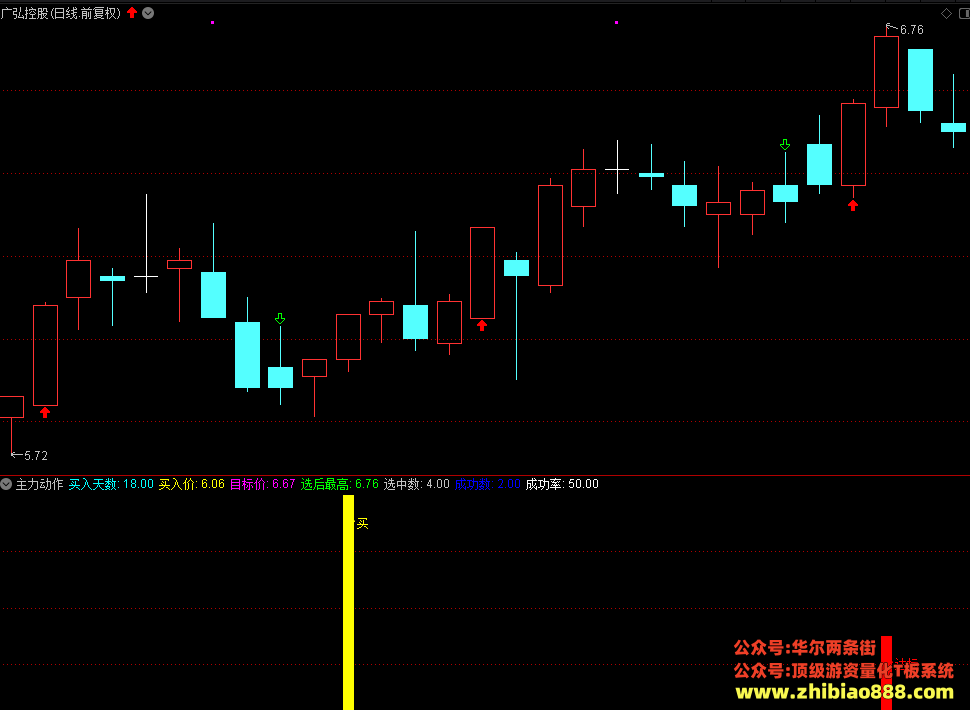Click the 买入天数: 18.00 value
The height and width of the screenshot is (710, 970).
(x=111, y=484)
